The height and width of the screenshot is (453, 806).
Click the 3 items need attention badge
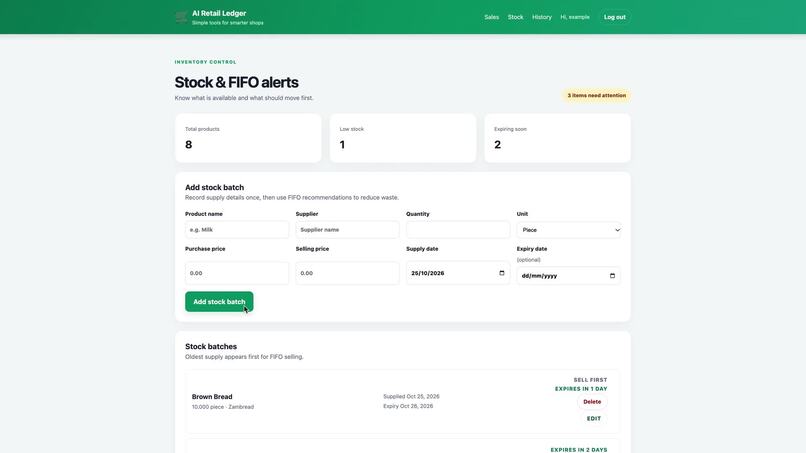(x=596, y=96)
